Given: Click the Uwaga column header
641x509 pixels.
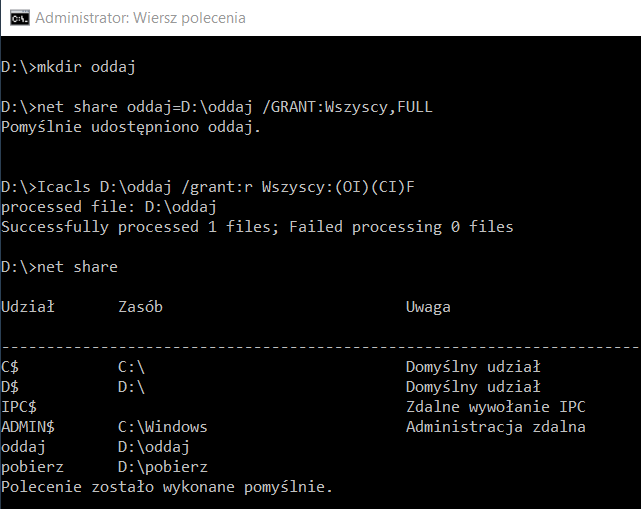Looking at the screenshot, I should pyautogui.click(x=428, y=307).
